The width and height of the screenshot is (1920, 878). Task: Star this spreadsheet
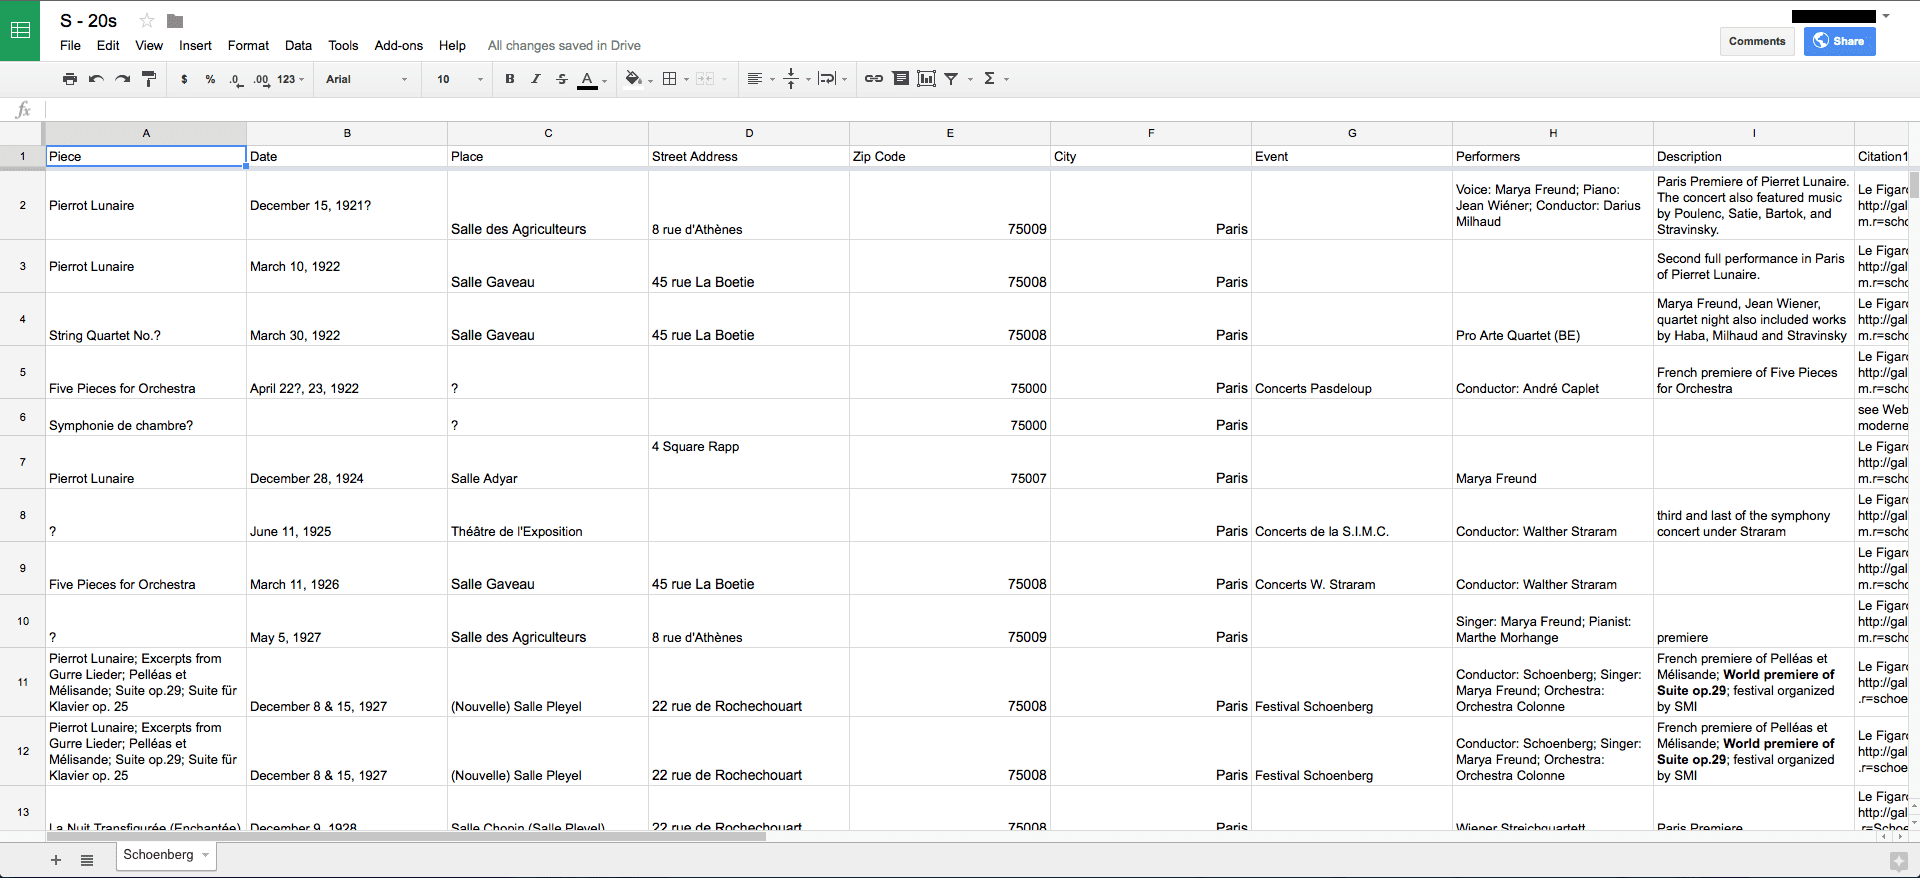click(x=147, y=21)
